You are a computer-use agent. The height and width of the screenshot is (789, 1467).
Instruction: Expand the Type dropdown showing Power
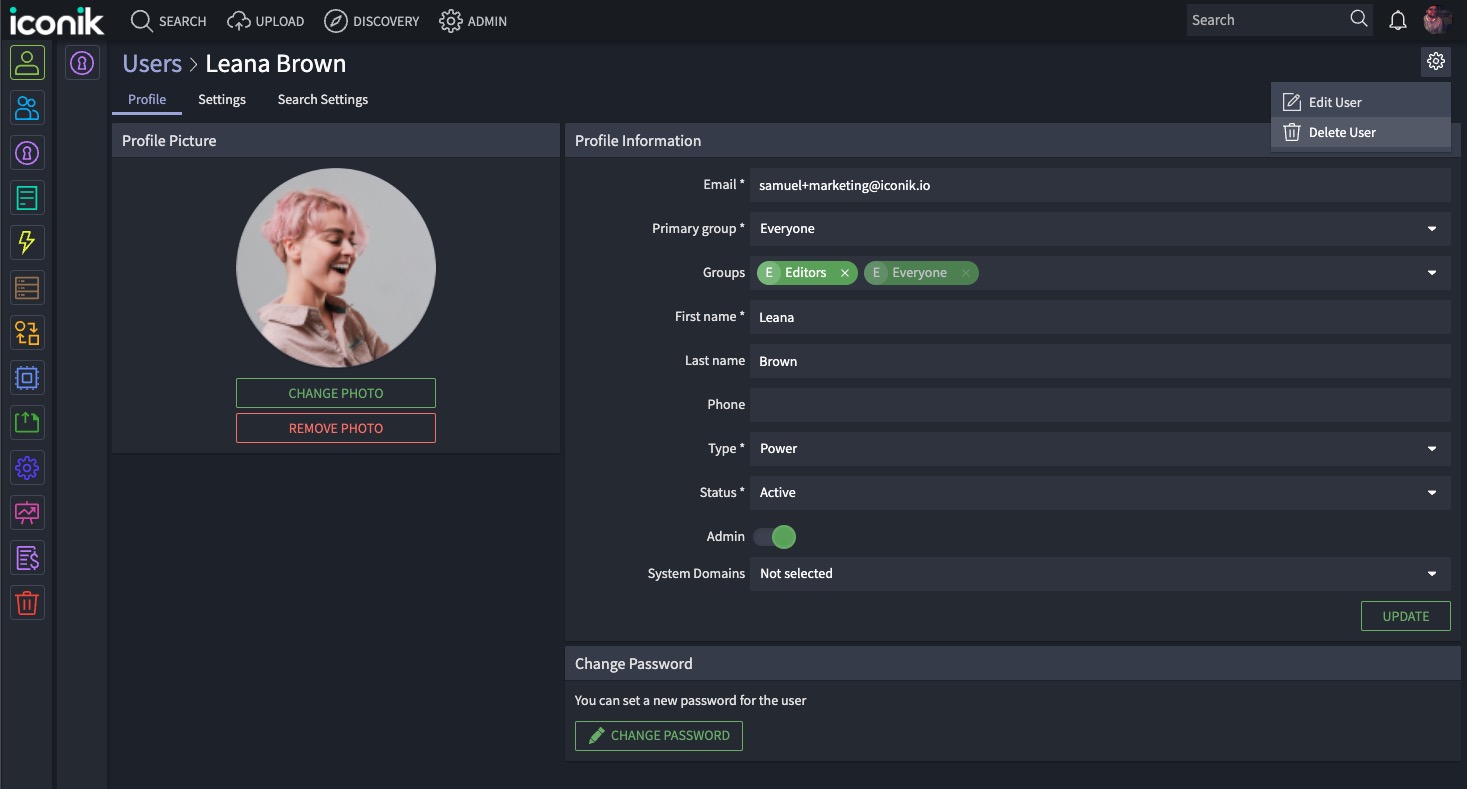point(1434,448)
